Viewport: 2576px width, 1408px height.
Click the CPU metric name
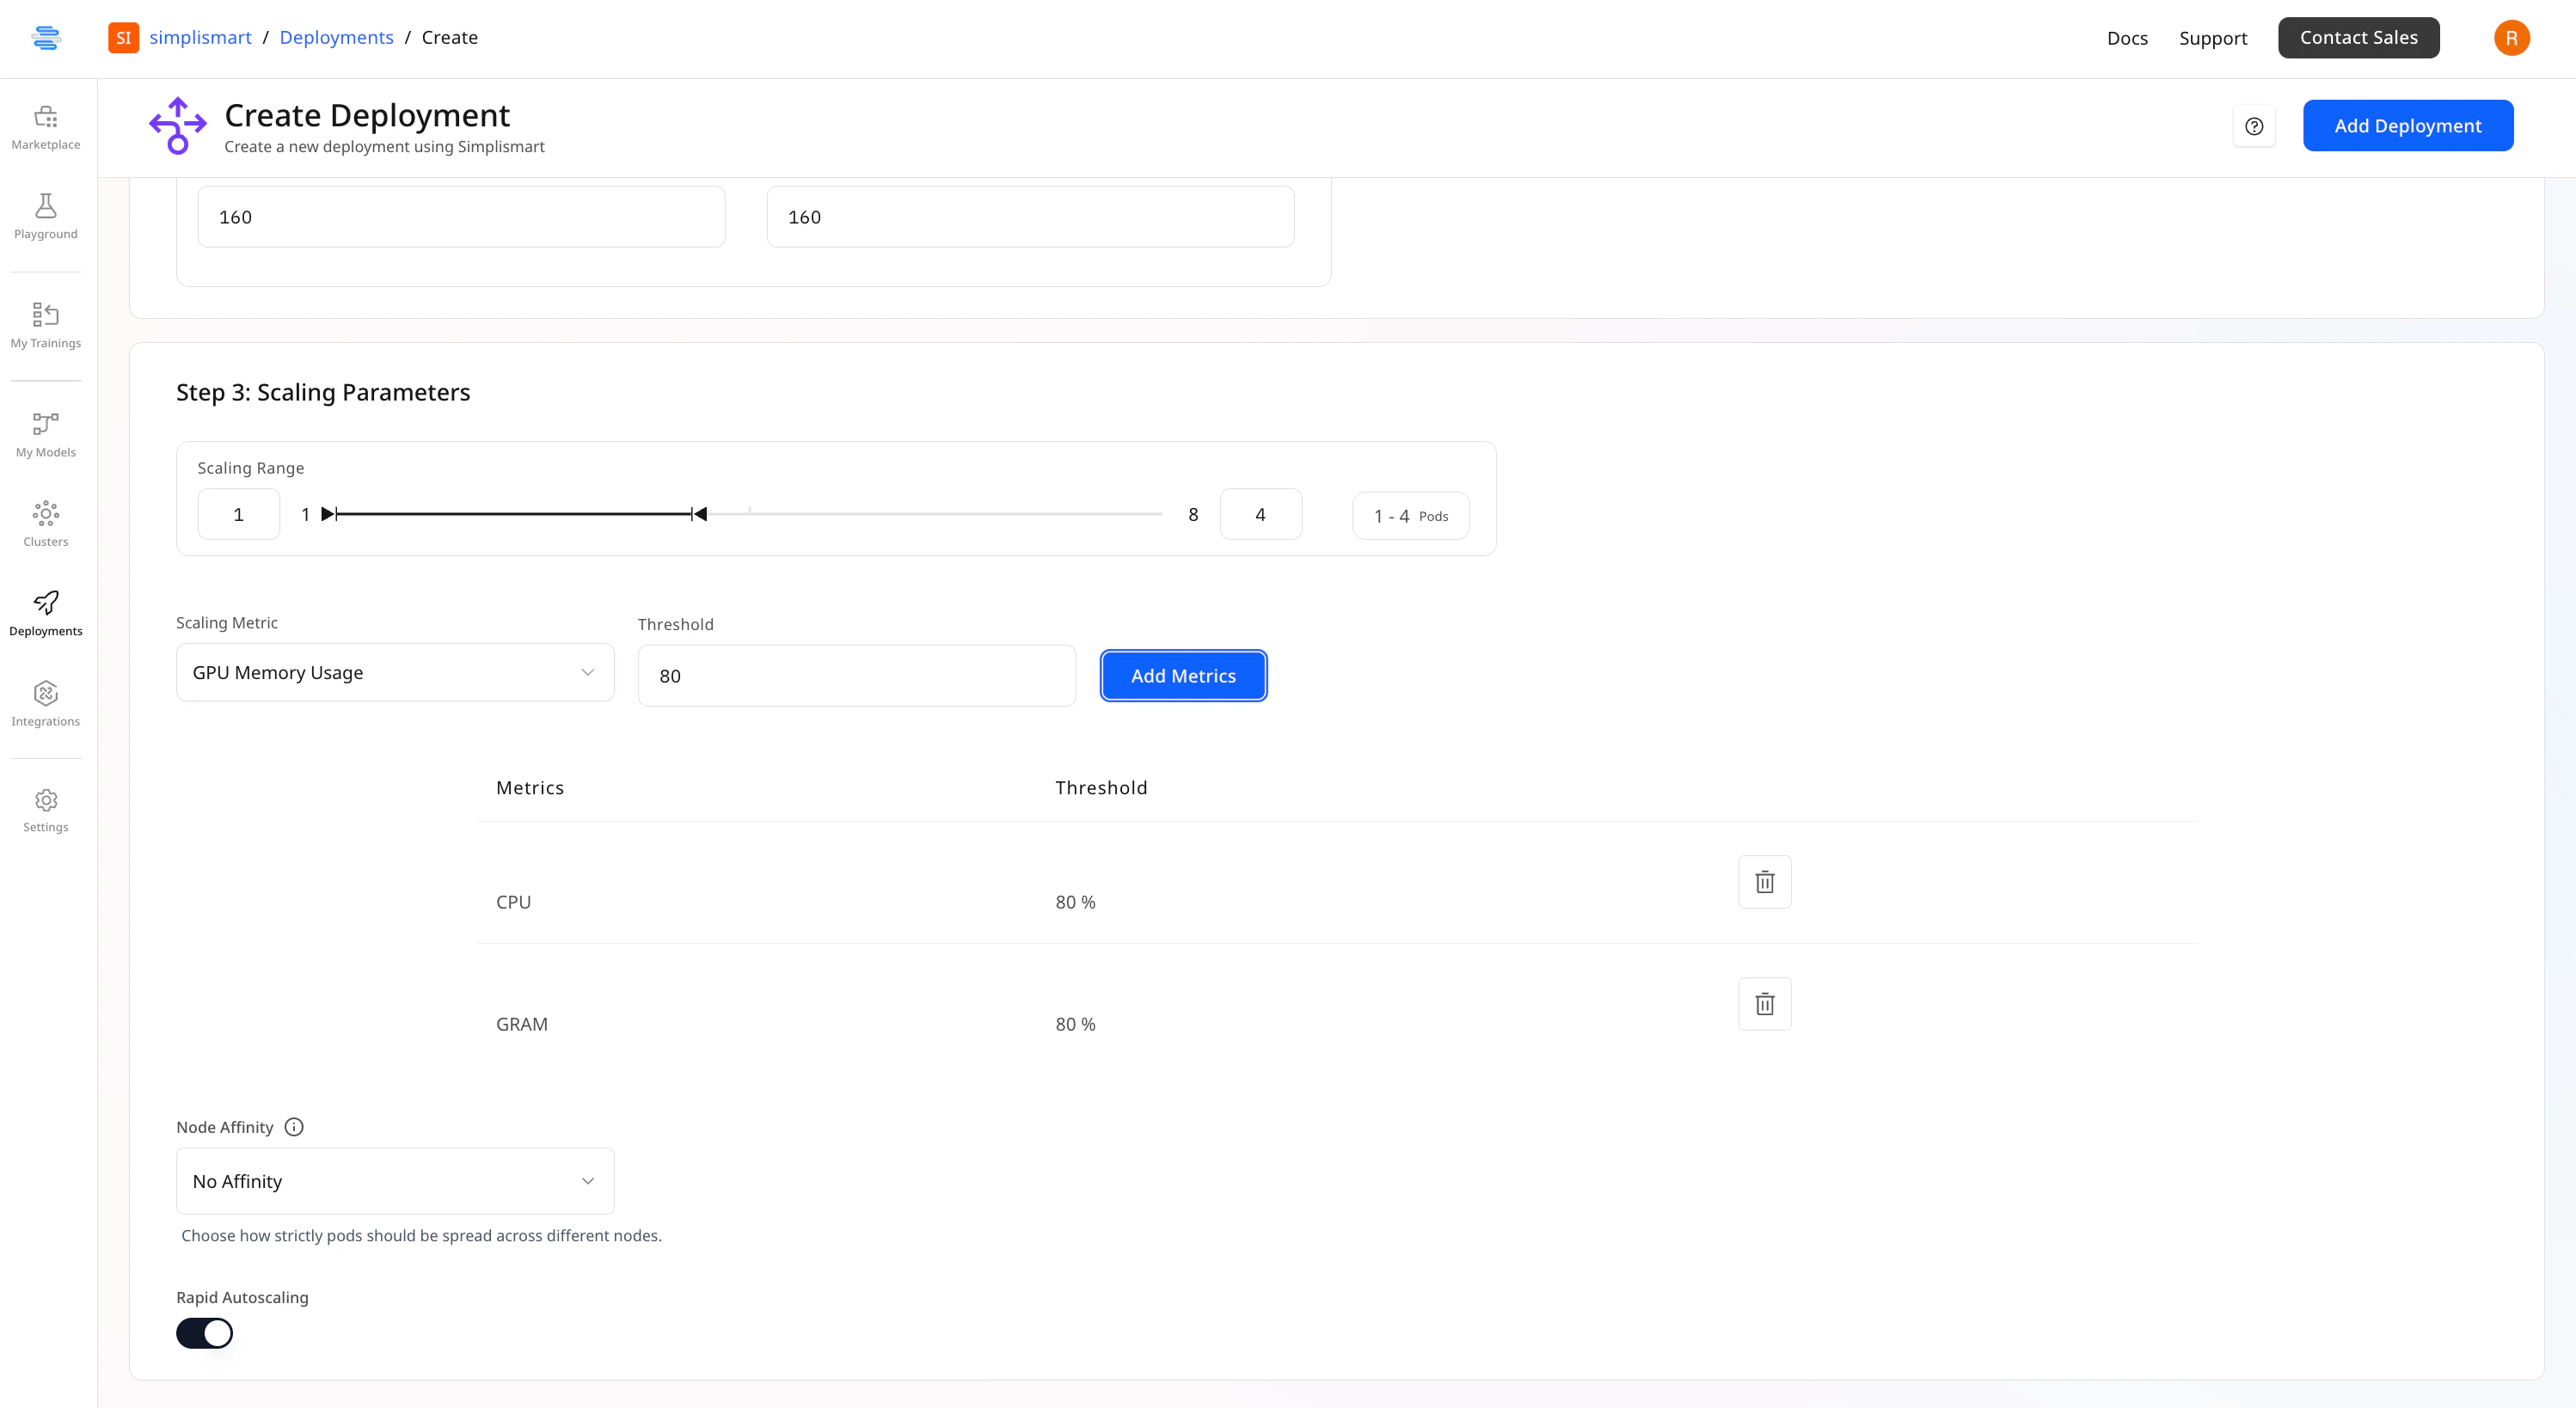tap(514, 902)
